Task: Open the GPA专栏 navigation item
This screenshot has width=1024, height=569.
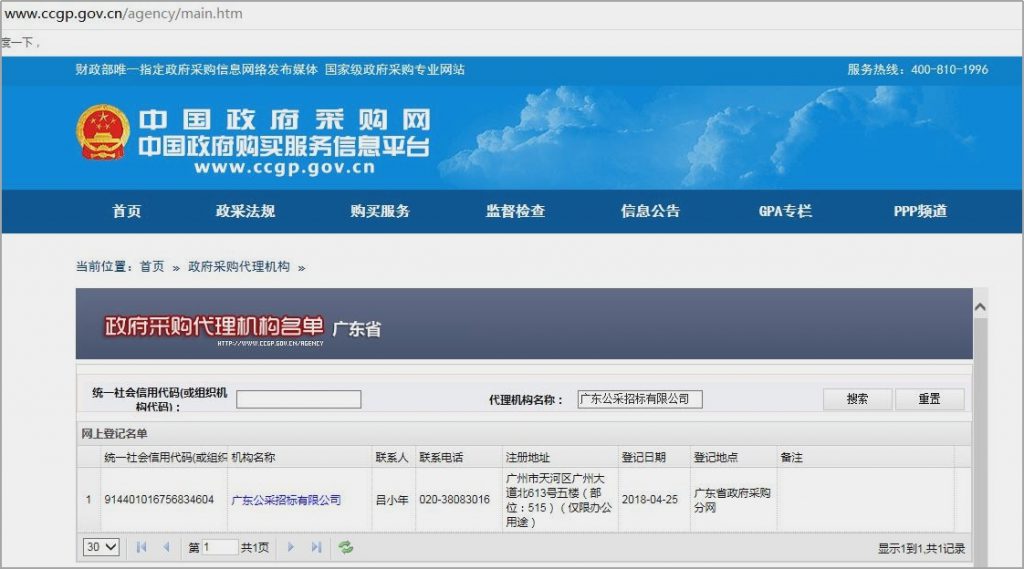Action: [x=785, y=211]
